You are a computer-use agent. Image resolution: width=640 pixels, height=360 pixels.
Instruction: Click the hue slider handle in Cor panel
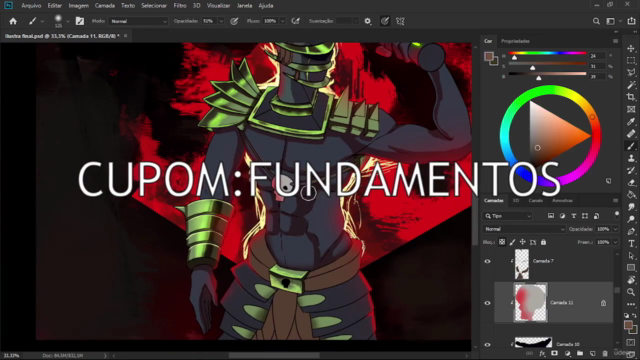514,58
